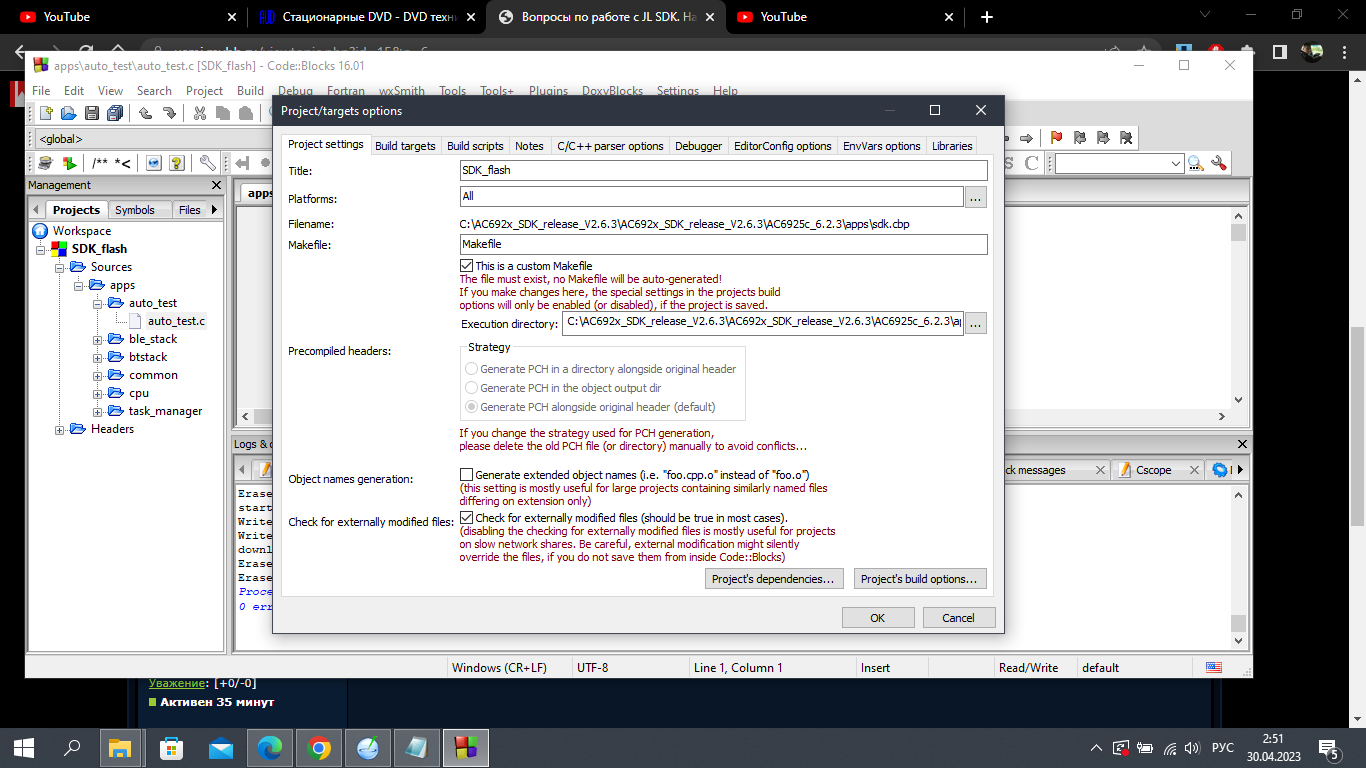Click the OK button

tap(877, 618)
